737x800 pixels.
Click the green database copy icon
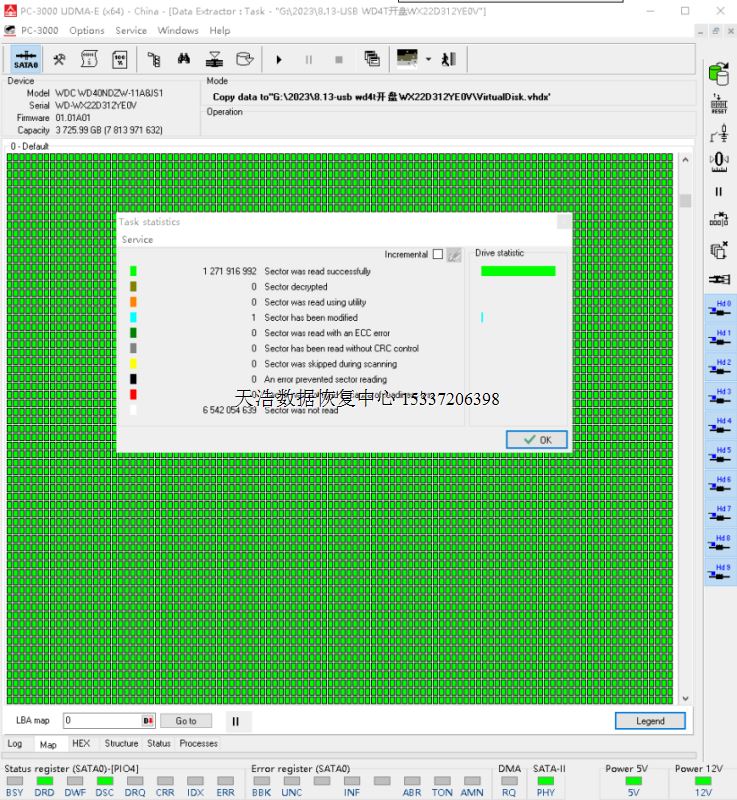click(x=718, y=73)
